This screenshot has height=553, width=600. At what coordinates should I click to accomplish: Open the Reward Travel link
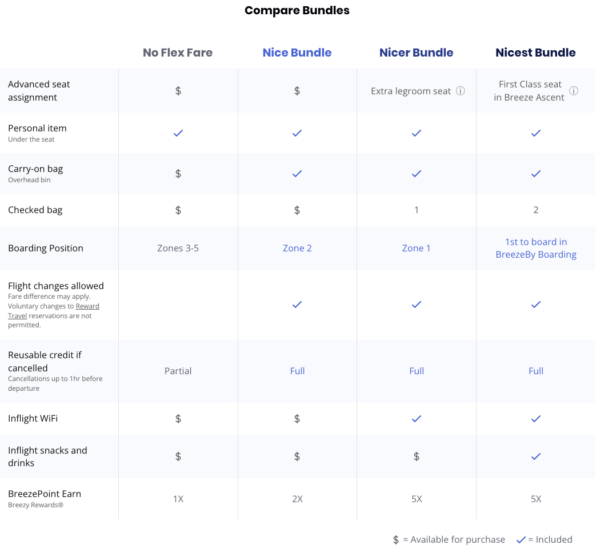click(x=54, y=311)
